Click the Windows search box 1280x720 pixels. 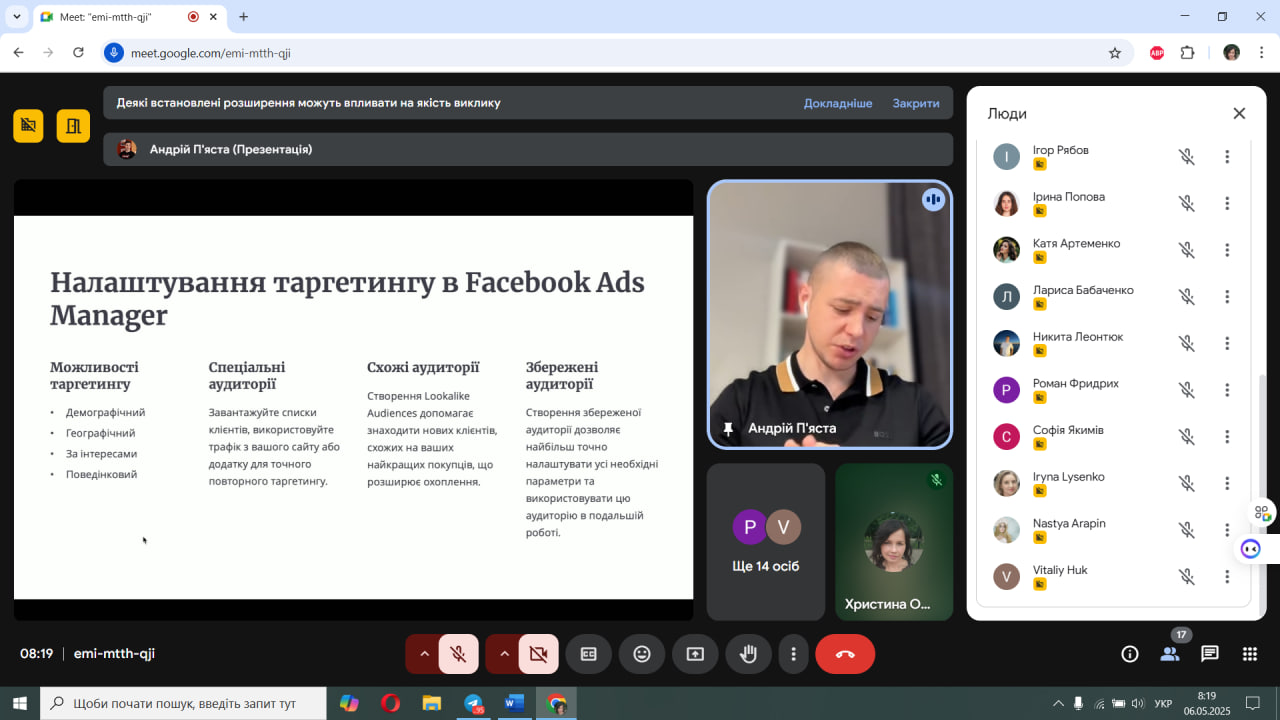coord(183,703)
